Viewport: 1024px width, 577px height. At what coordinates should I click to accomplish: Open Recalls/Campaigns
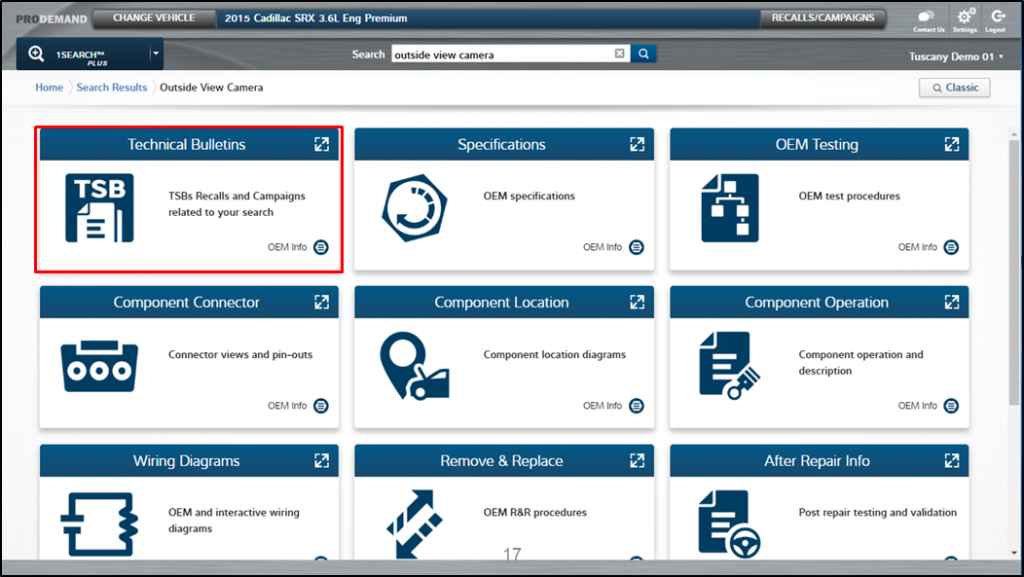coord(823,18)
